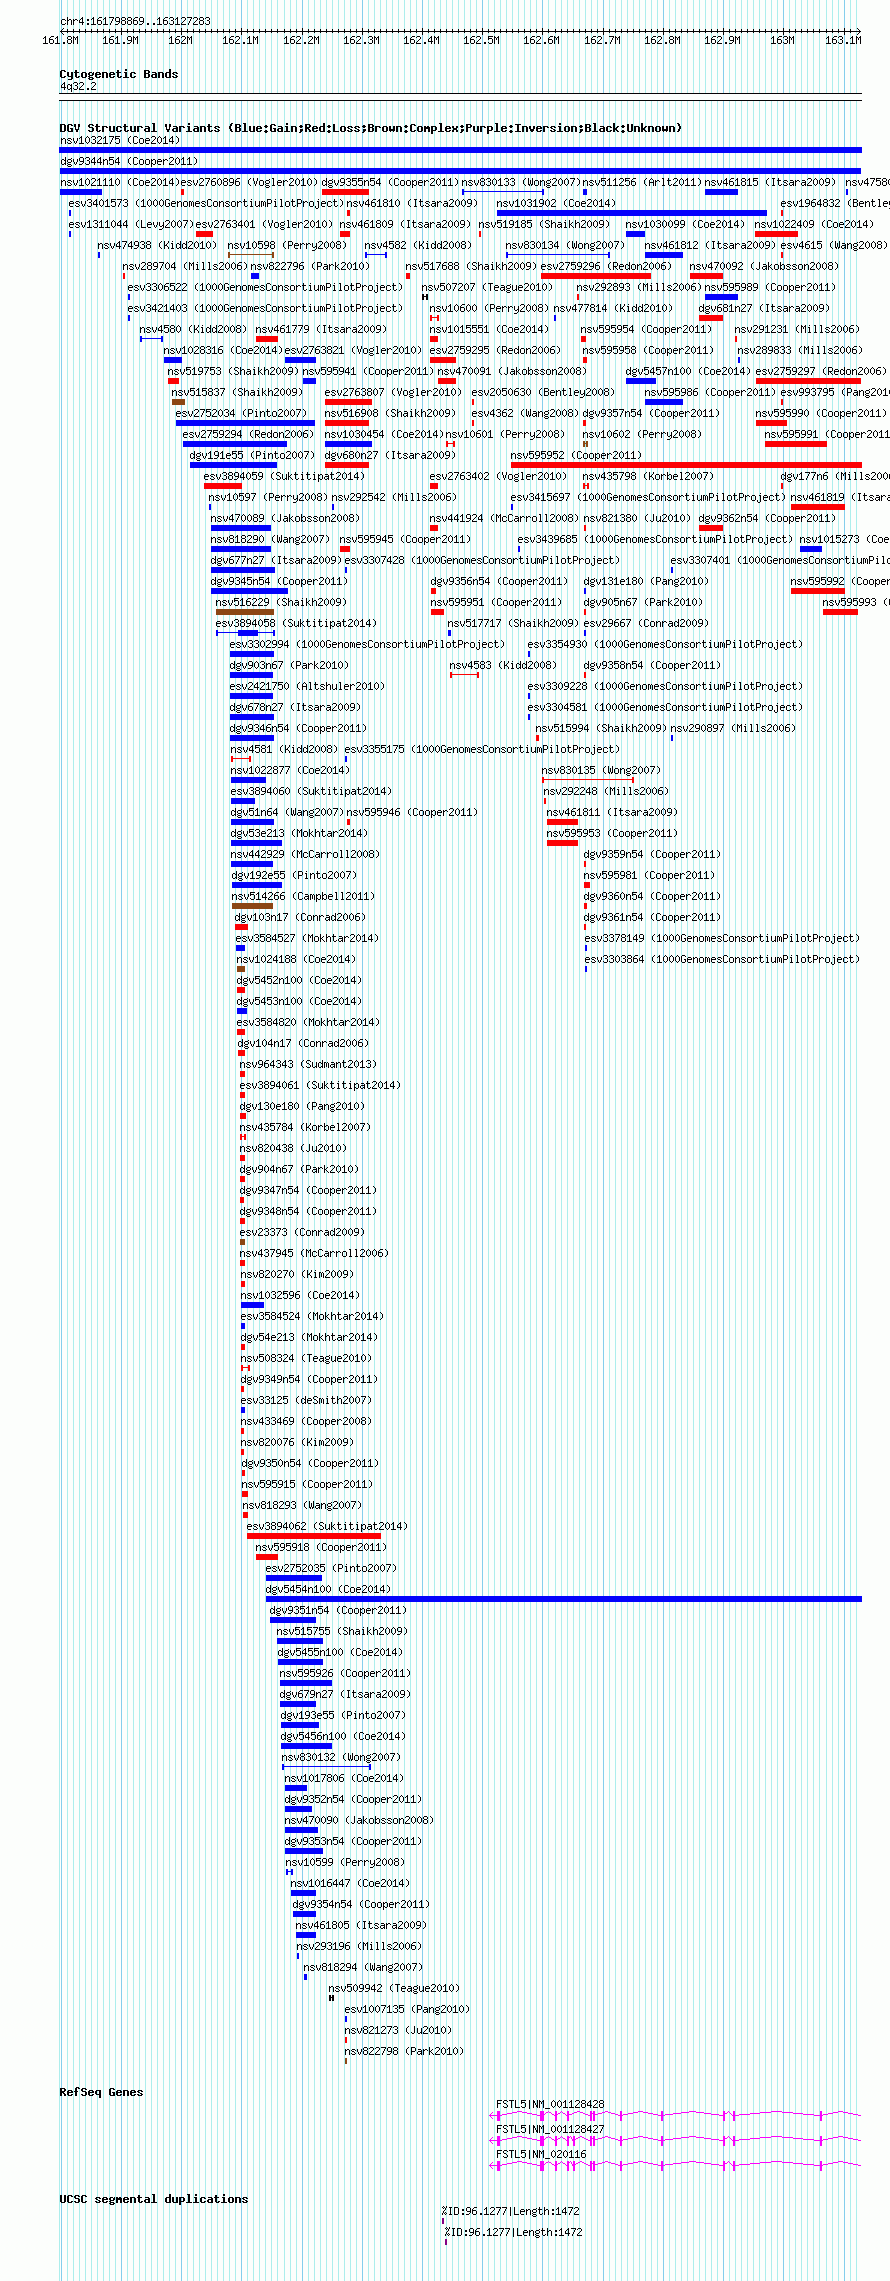The width and height of the screenshot is (890, 2281).
Task: Click the 163M ruler position
Action: pos(782,40)
